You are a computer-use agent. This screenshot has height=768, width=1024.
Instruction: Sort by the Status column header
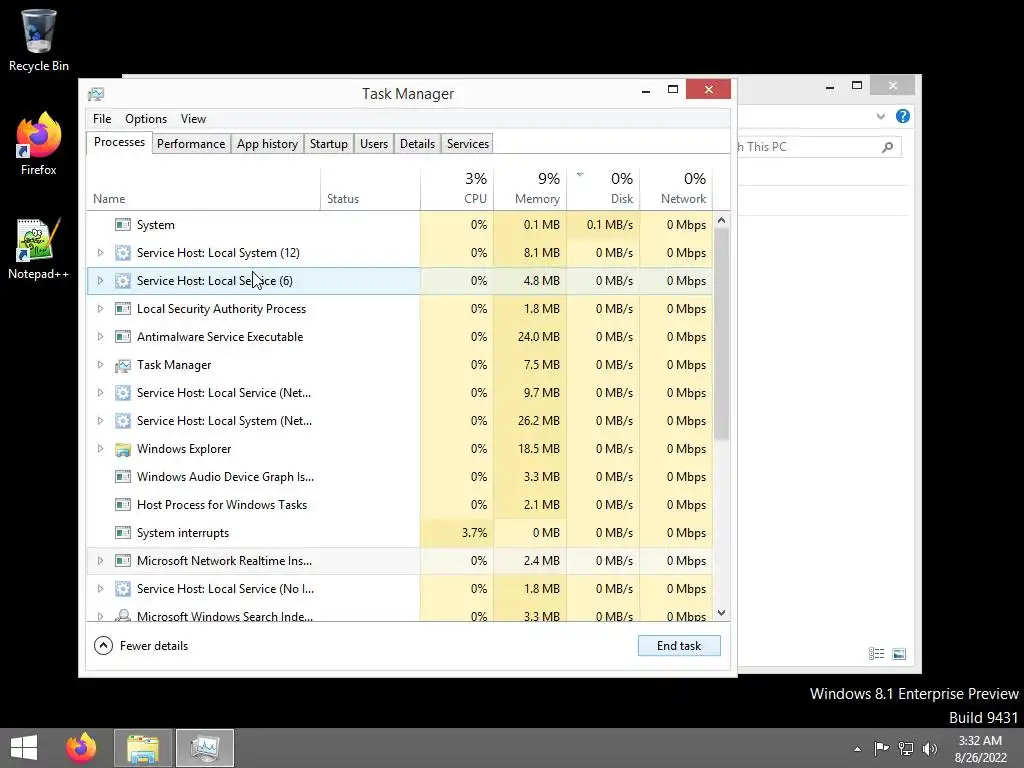370,189
